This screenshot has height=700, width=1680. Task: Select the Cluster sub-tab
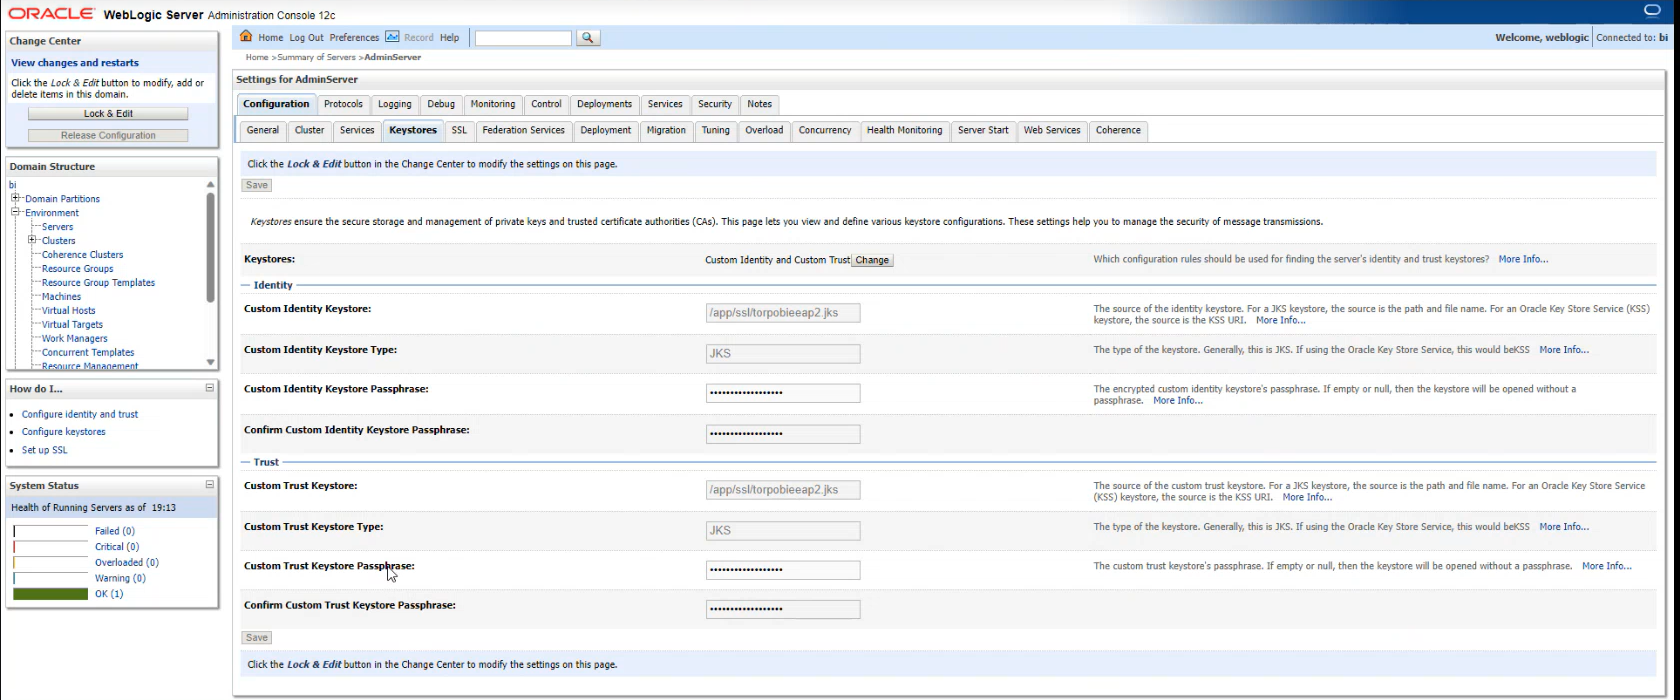[x=310, y=130]
